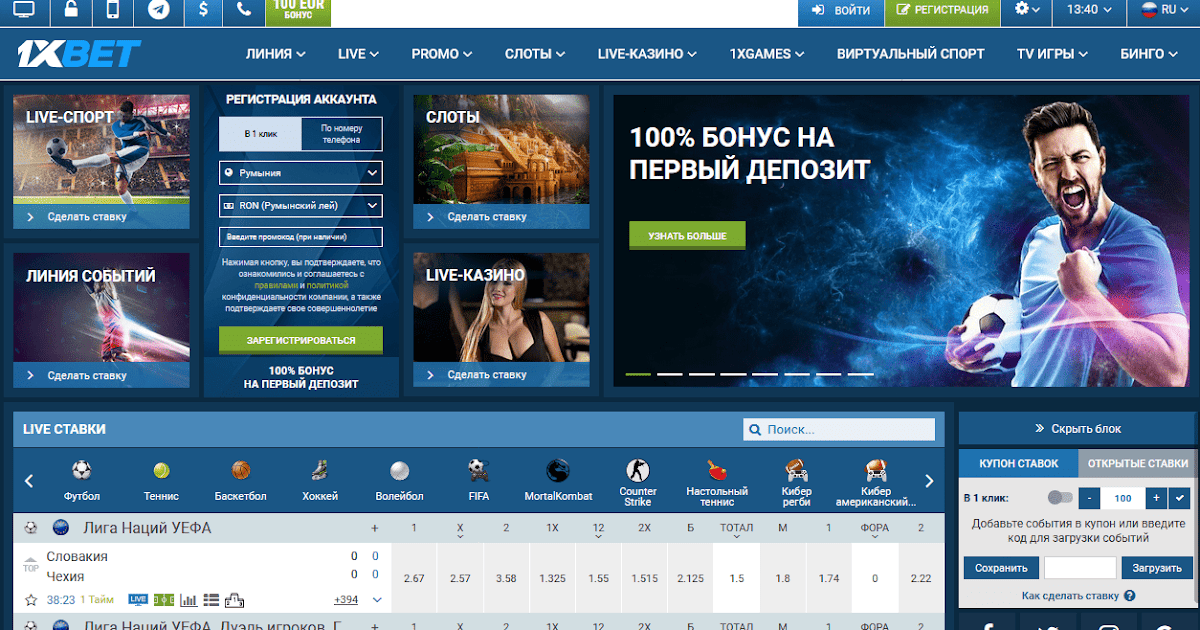The image size is (1200, 630).
Task: Open the СЛОТЫ menu
Action: (x=536, y=54)
